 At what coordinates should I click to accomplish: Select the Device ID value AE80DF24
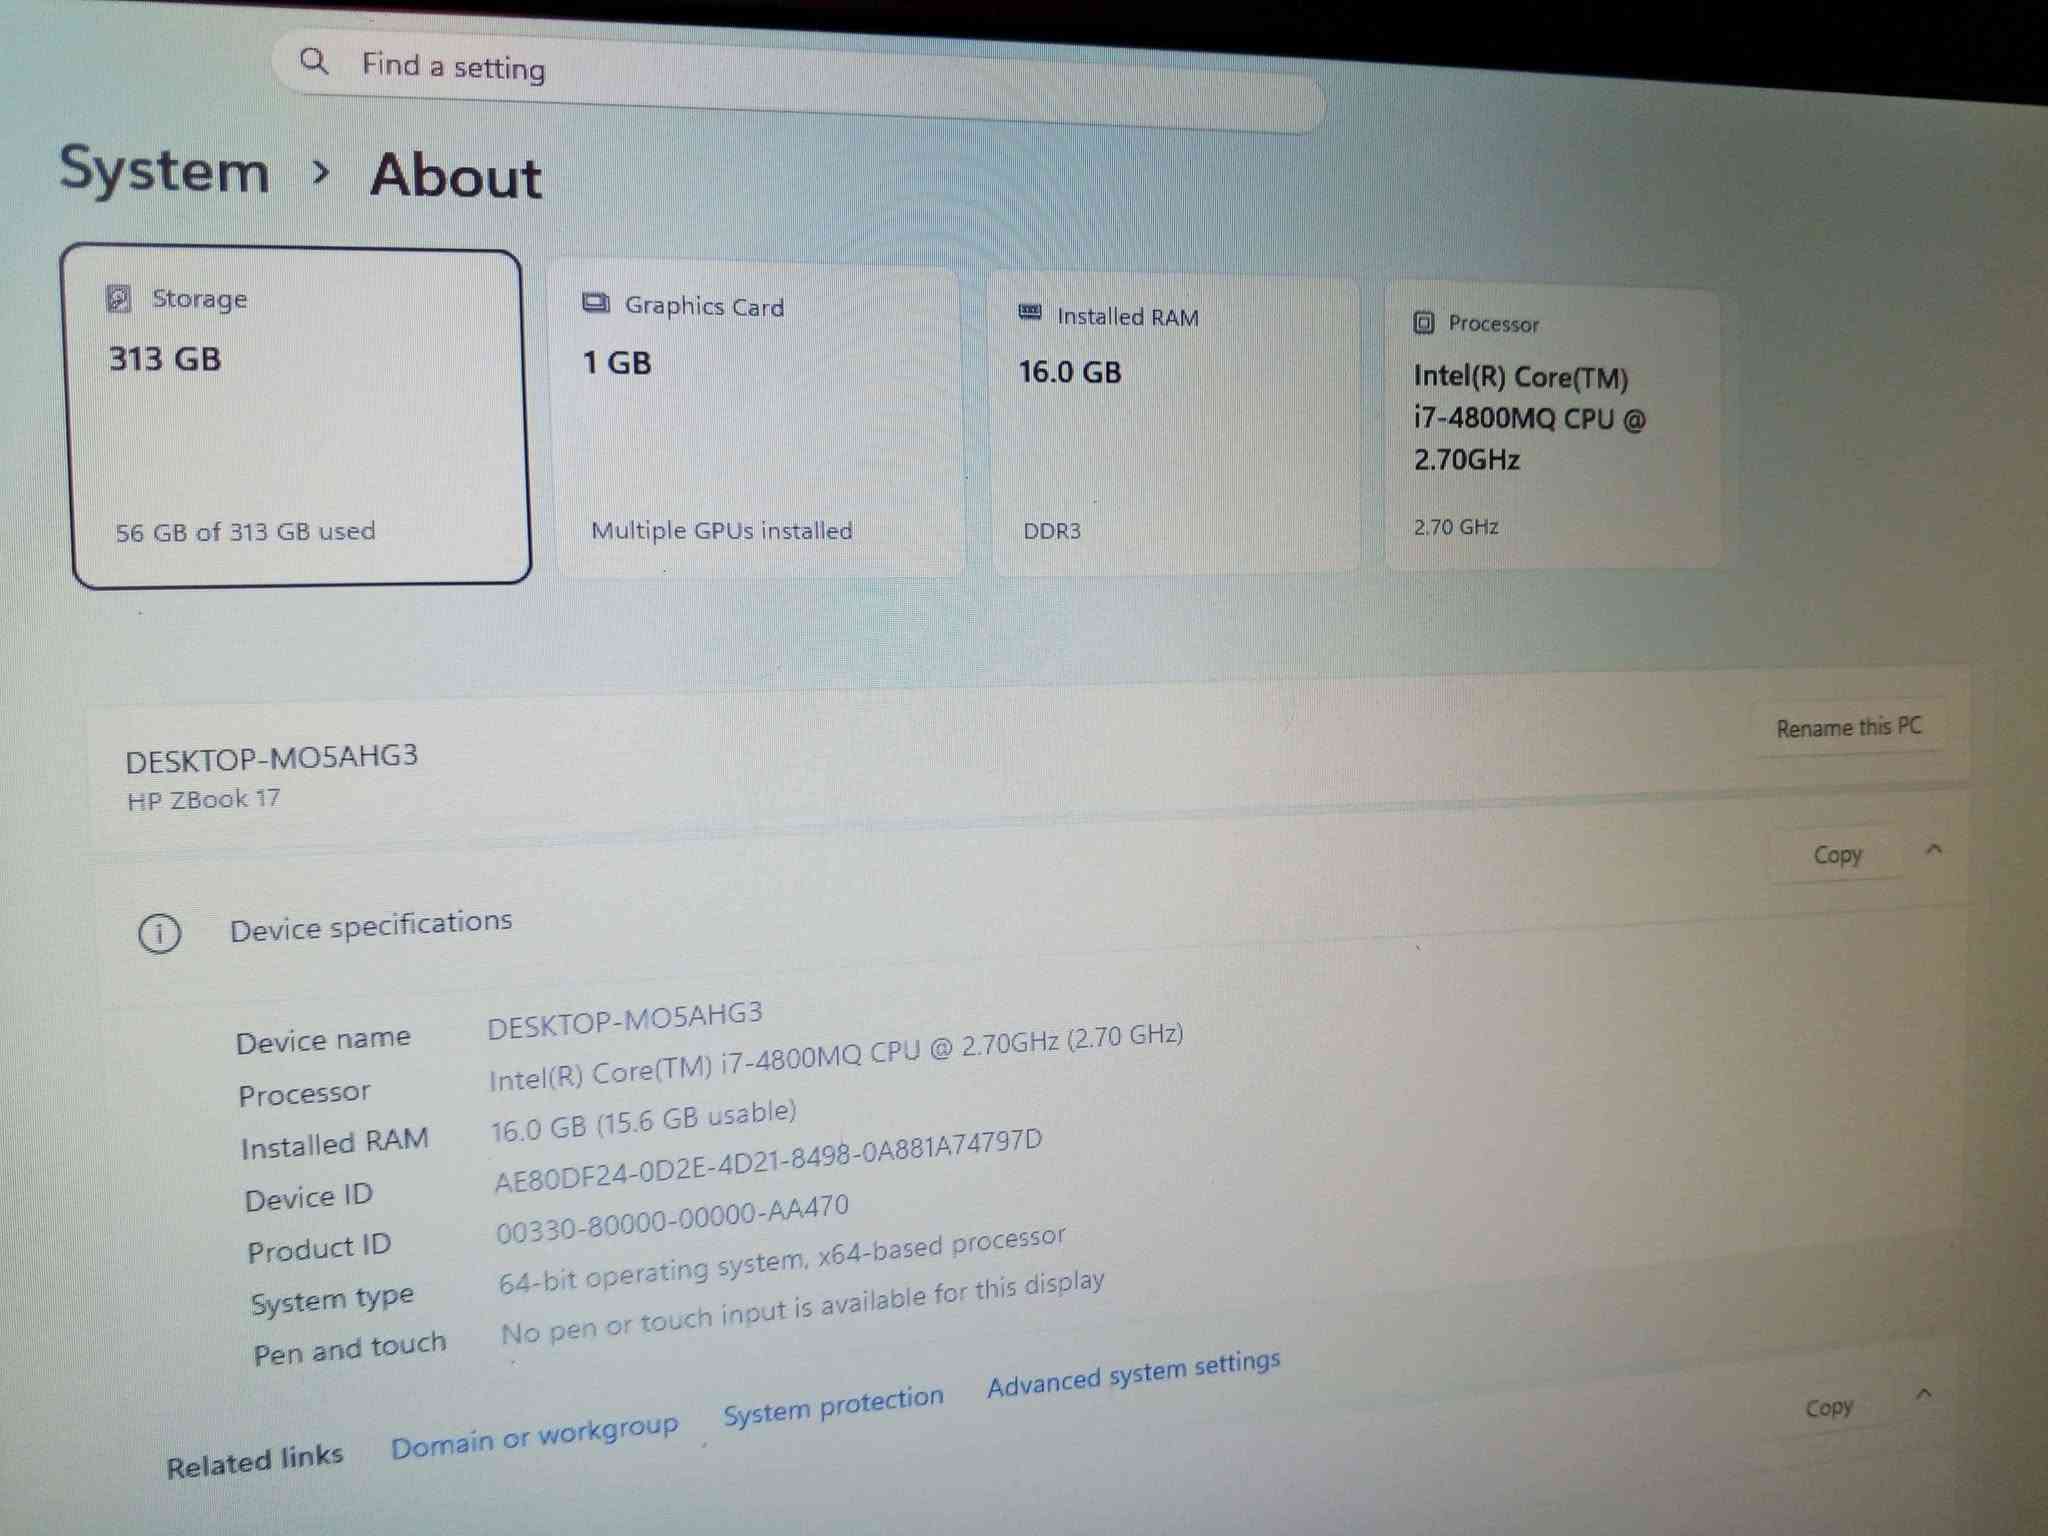click(x=768, y=1161)
